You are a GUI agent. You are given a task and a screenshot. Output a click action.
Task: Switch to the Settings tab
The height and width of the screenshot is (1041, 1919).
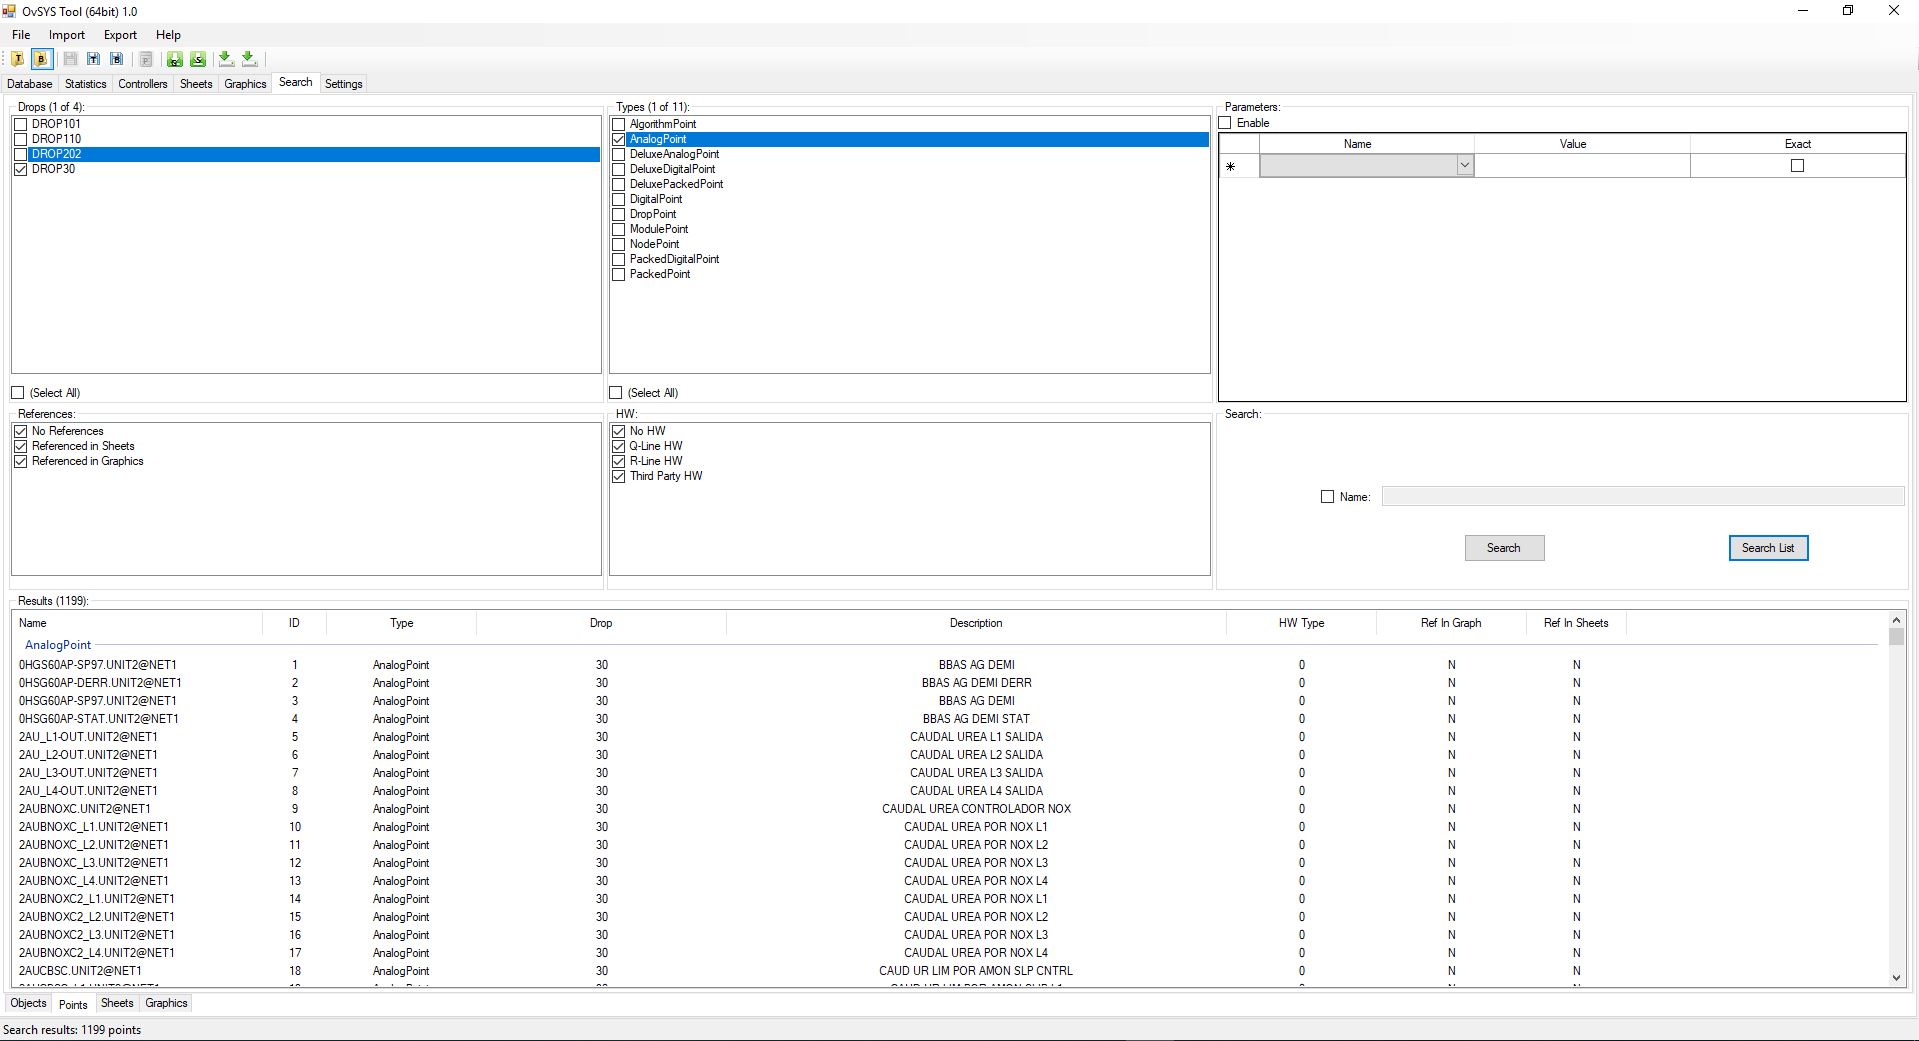(x=344, y=84)
